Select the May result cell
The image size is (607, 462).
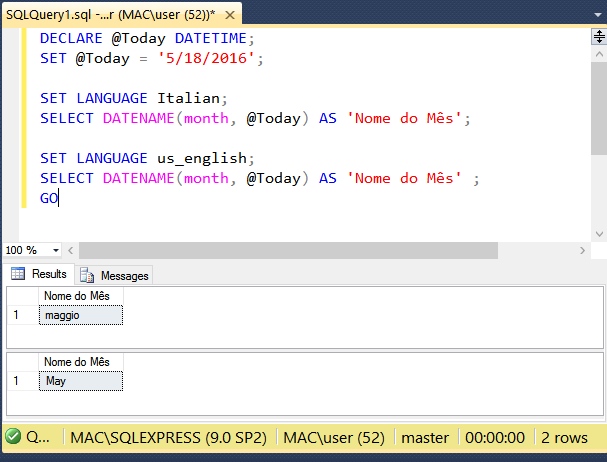[x=81, y=381]
